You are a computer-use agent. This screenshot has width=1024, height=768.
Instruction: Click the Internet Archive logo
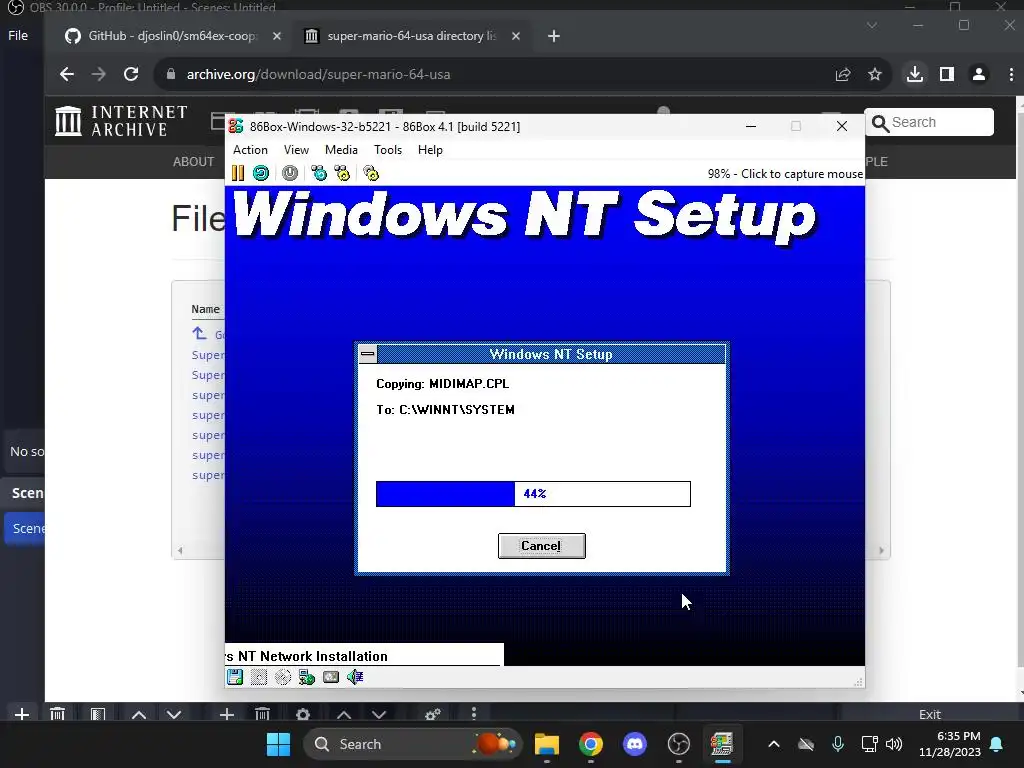coord(121,121)
